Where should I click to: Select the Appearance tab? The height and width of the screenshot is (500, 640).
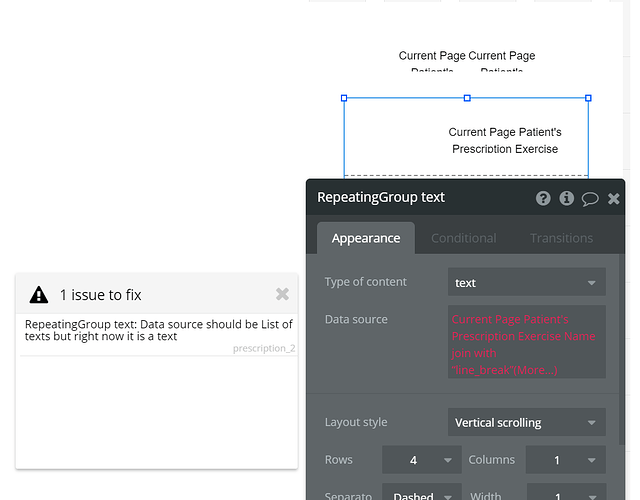tap(366, 238)
